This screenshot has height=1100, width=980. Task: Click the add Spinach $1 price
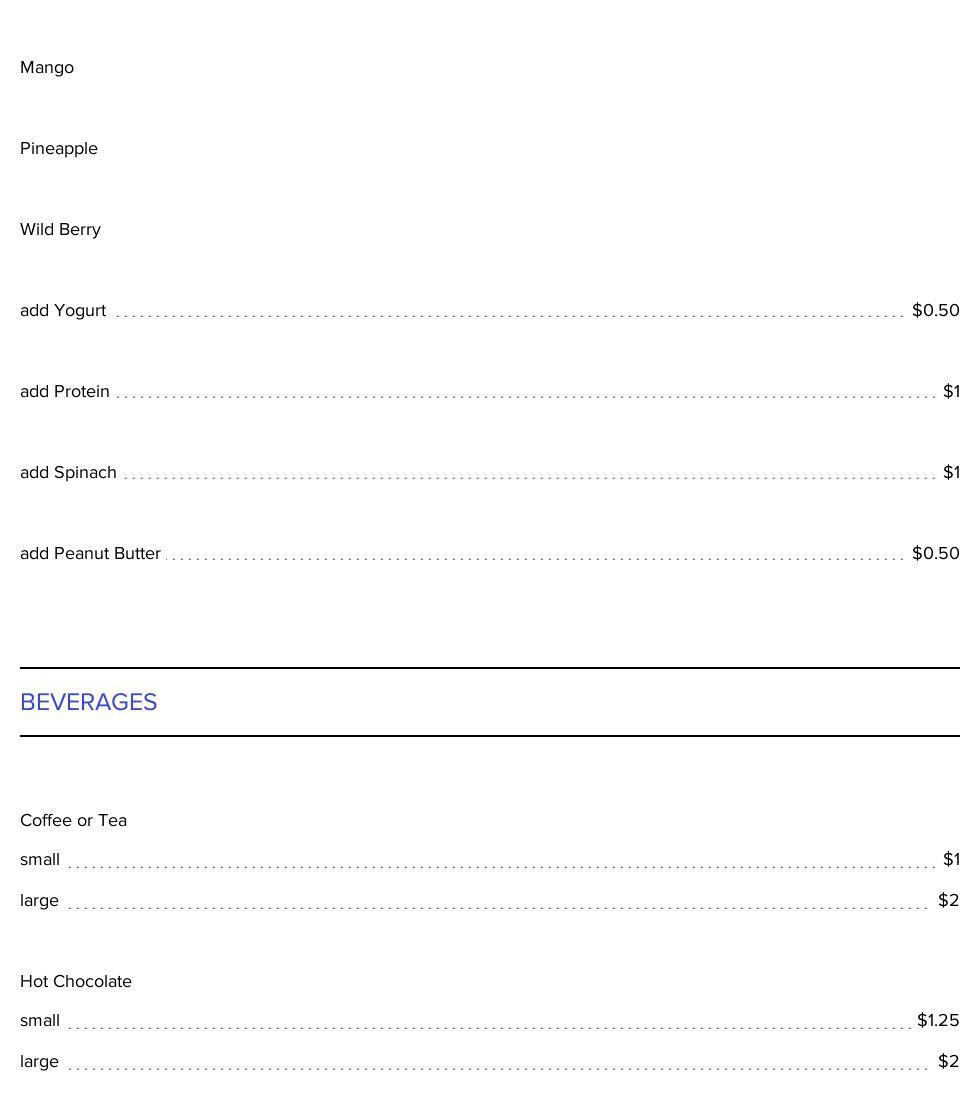pos(951,472)
